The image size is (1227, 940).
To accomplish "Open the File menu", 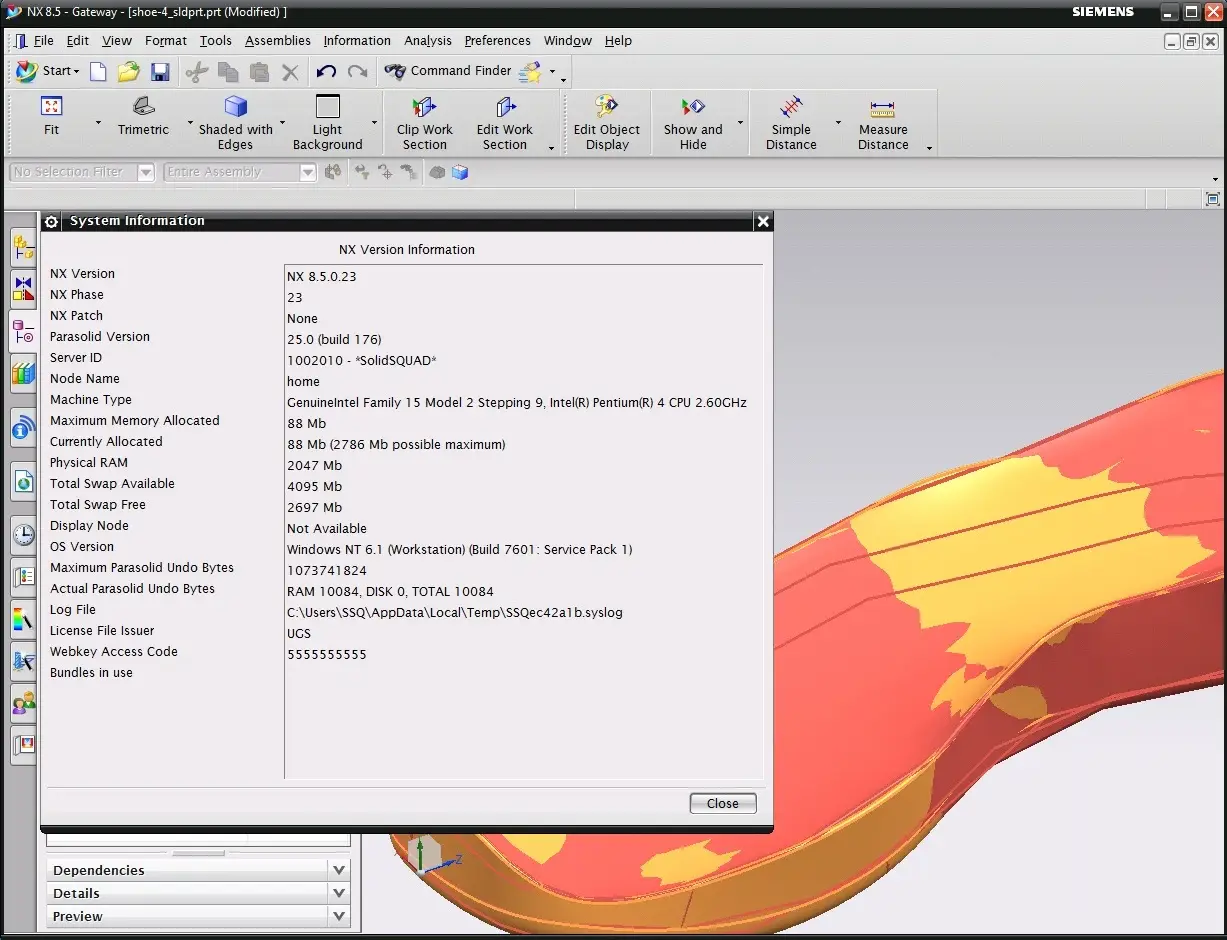I will tap(43, 41).
